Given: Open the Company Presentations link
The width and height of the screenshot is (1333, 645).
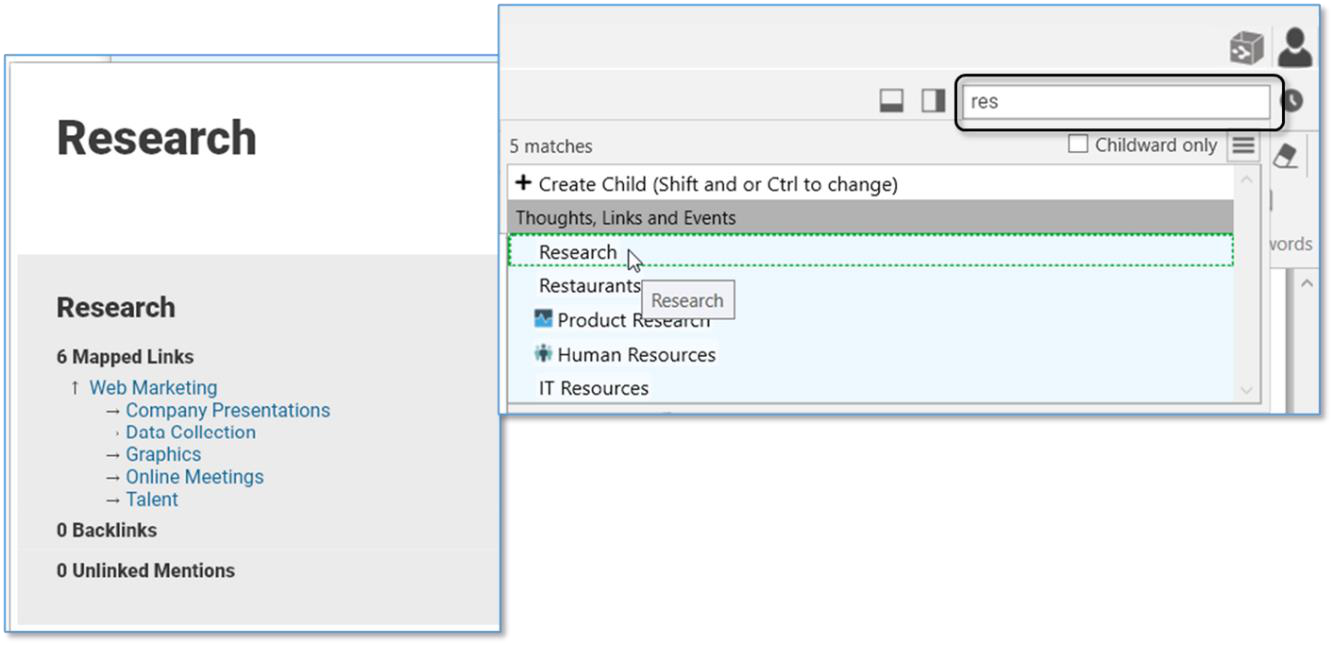Looking at the screenshot, I should [228, 410].
